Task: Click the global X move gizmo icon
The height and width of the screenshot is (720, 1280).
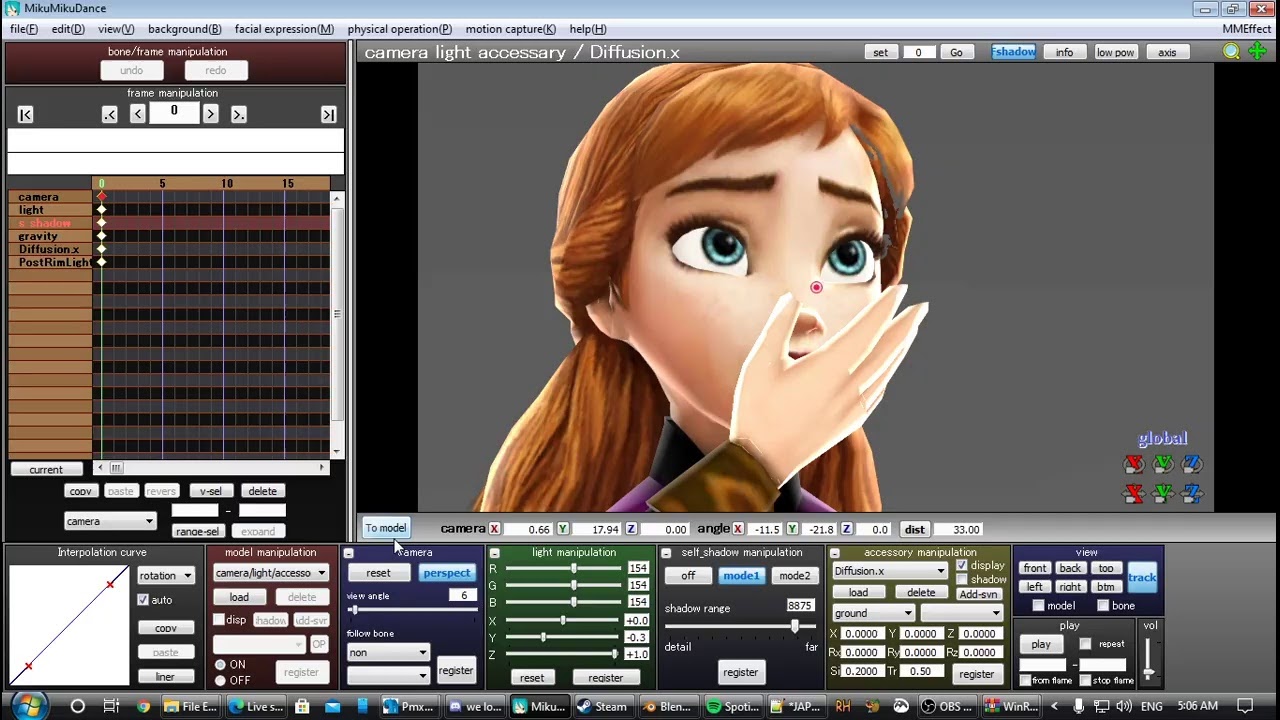Action: [x=1133, y=493]
